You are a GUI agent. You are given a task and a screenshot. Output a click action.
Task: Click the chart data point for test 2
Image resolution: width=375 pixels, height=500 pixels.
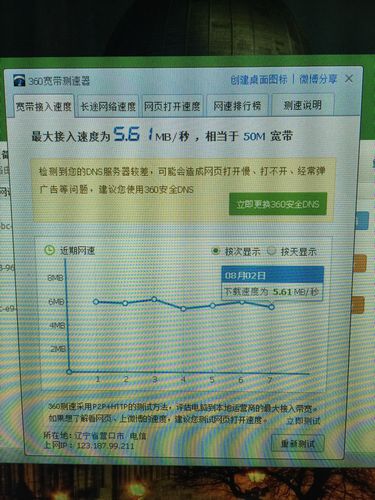[x=125, y=303]
